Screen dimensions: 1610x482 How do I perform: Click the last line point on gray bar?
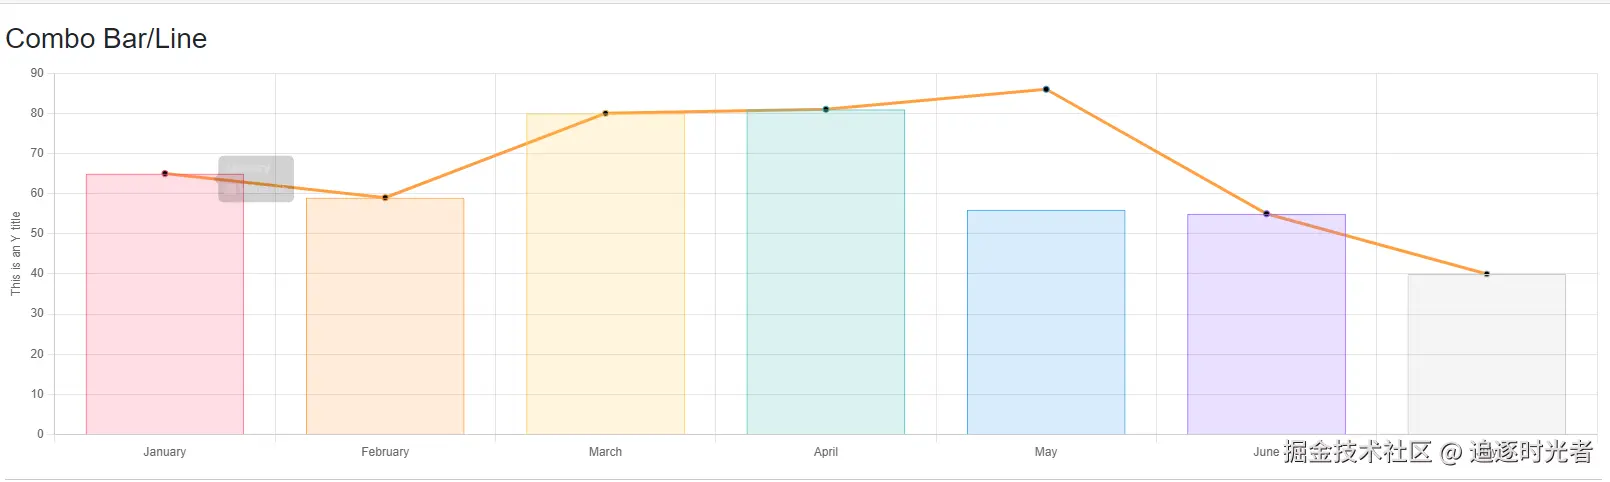[x=1486, y=274]
